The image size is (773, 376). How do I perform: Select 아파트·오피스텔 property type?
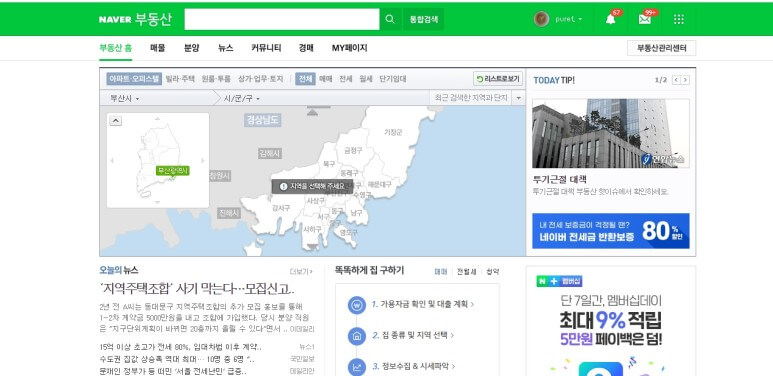click(x=134, y=79)
